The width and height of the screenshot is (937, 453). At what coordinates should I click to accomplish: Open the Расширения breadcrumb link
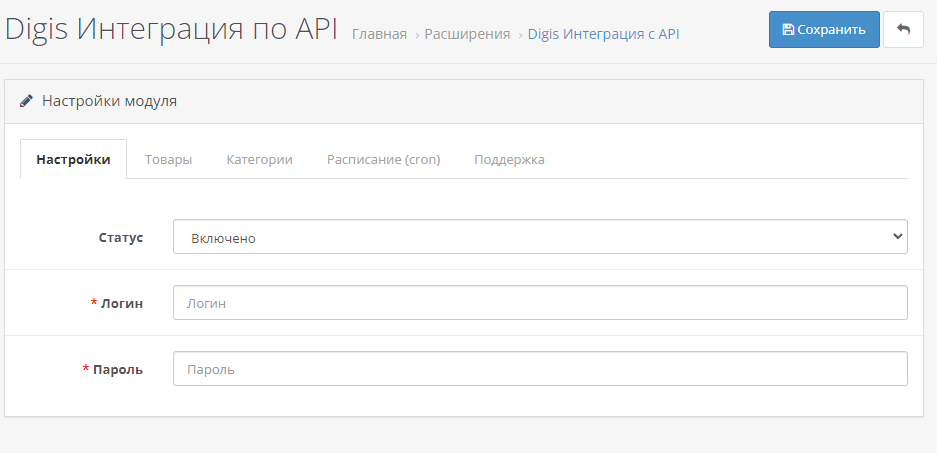tap(467, 34)
